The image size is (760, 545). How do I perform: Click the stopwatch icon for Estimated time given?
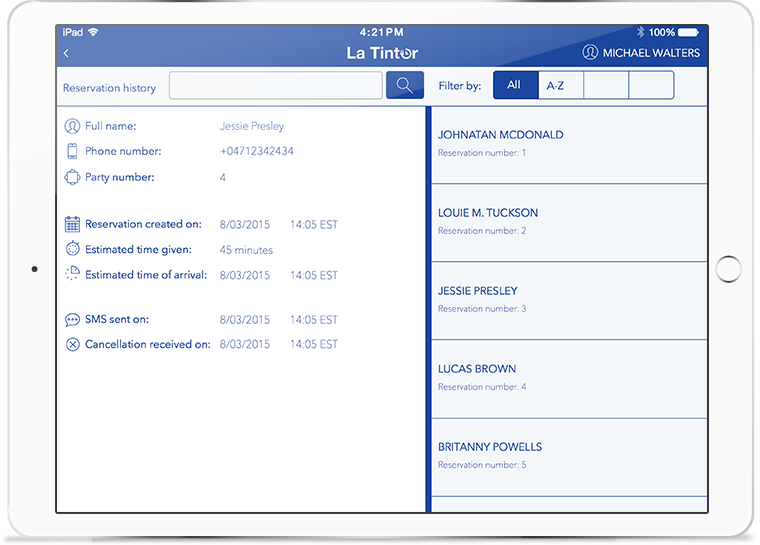[x=72, y=250]
